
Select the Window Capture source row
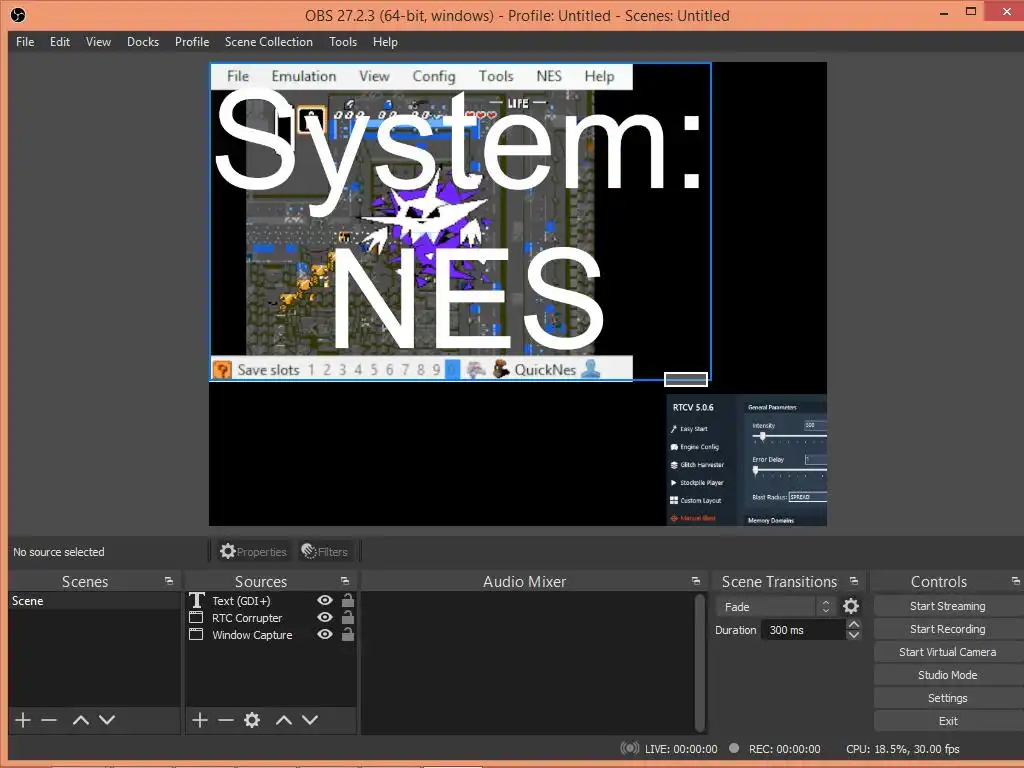pyautogui.click(x=271, y=634)
